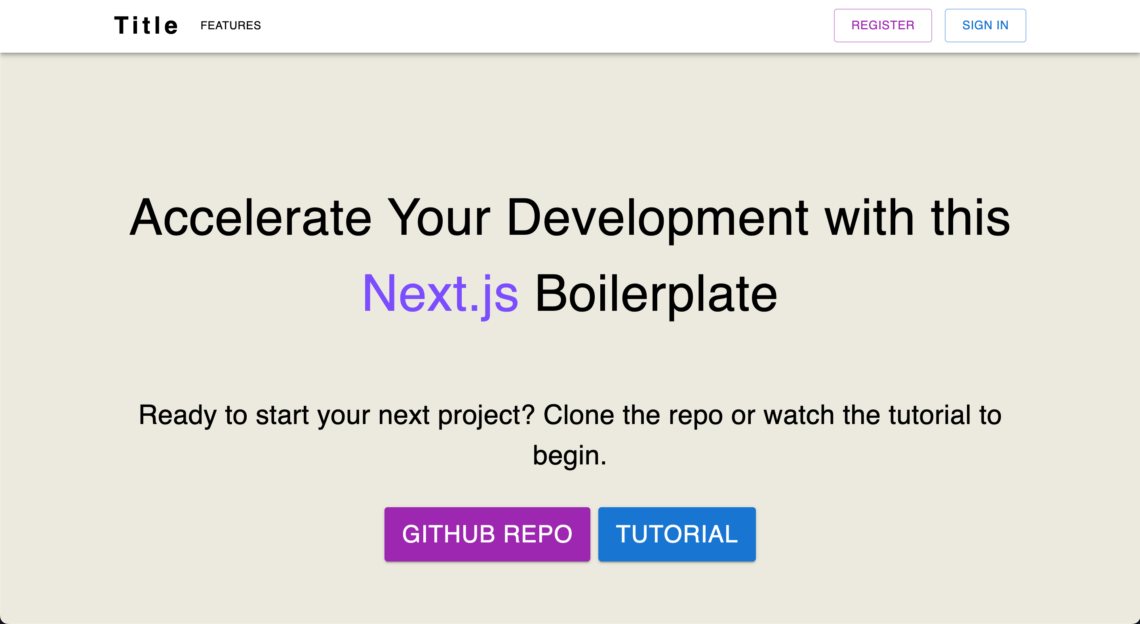
Task: Click the word "Development" in the headline
Action: [x=657, y=218]
